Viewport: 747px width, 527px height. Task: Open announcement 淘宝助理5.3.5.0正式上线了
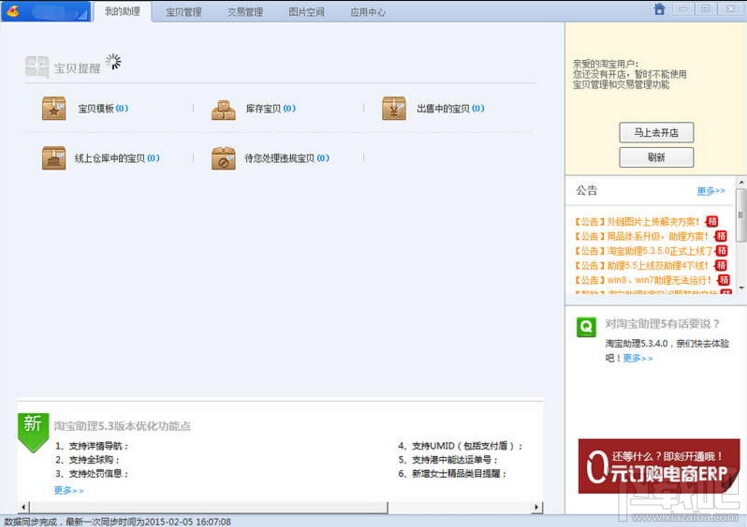[x=644, y=251]
